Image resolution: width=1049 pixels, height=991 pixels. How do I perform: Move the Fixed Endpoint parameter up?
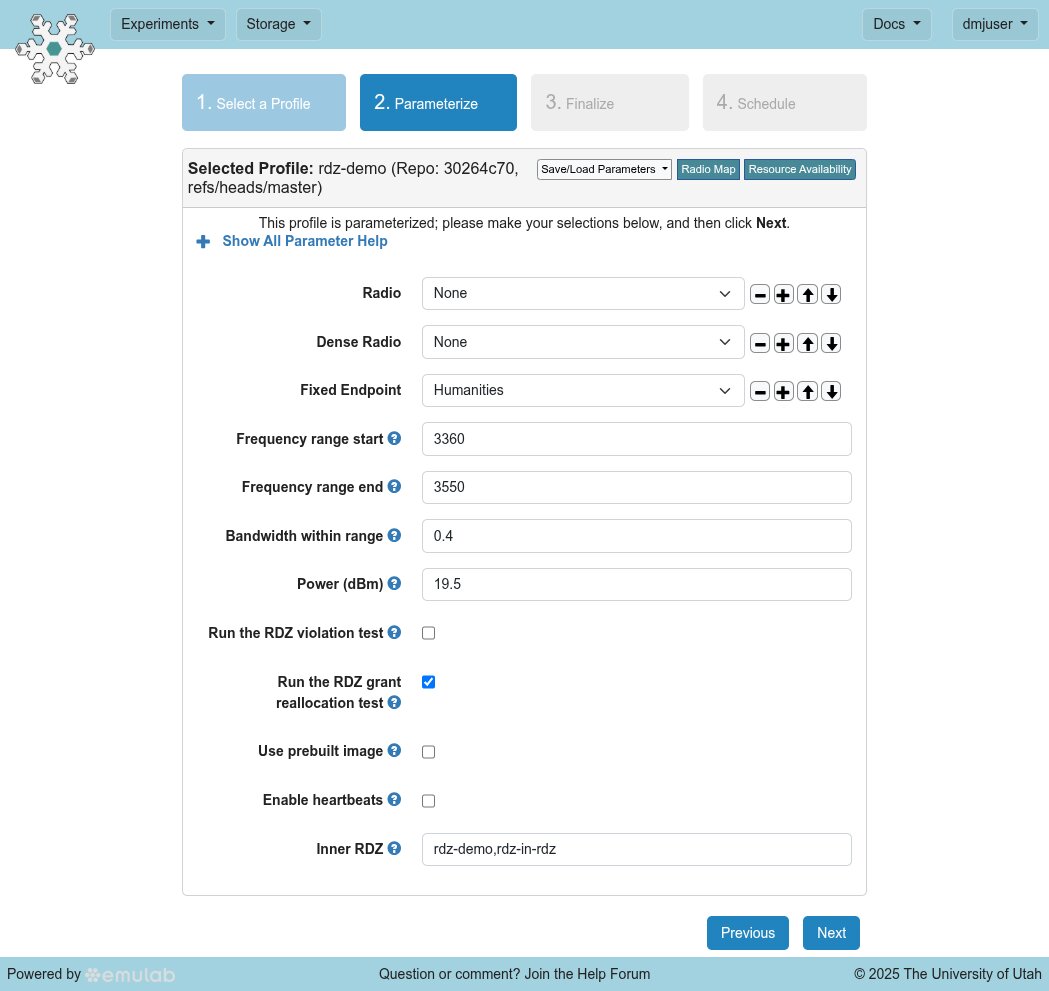pos(807,391)
